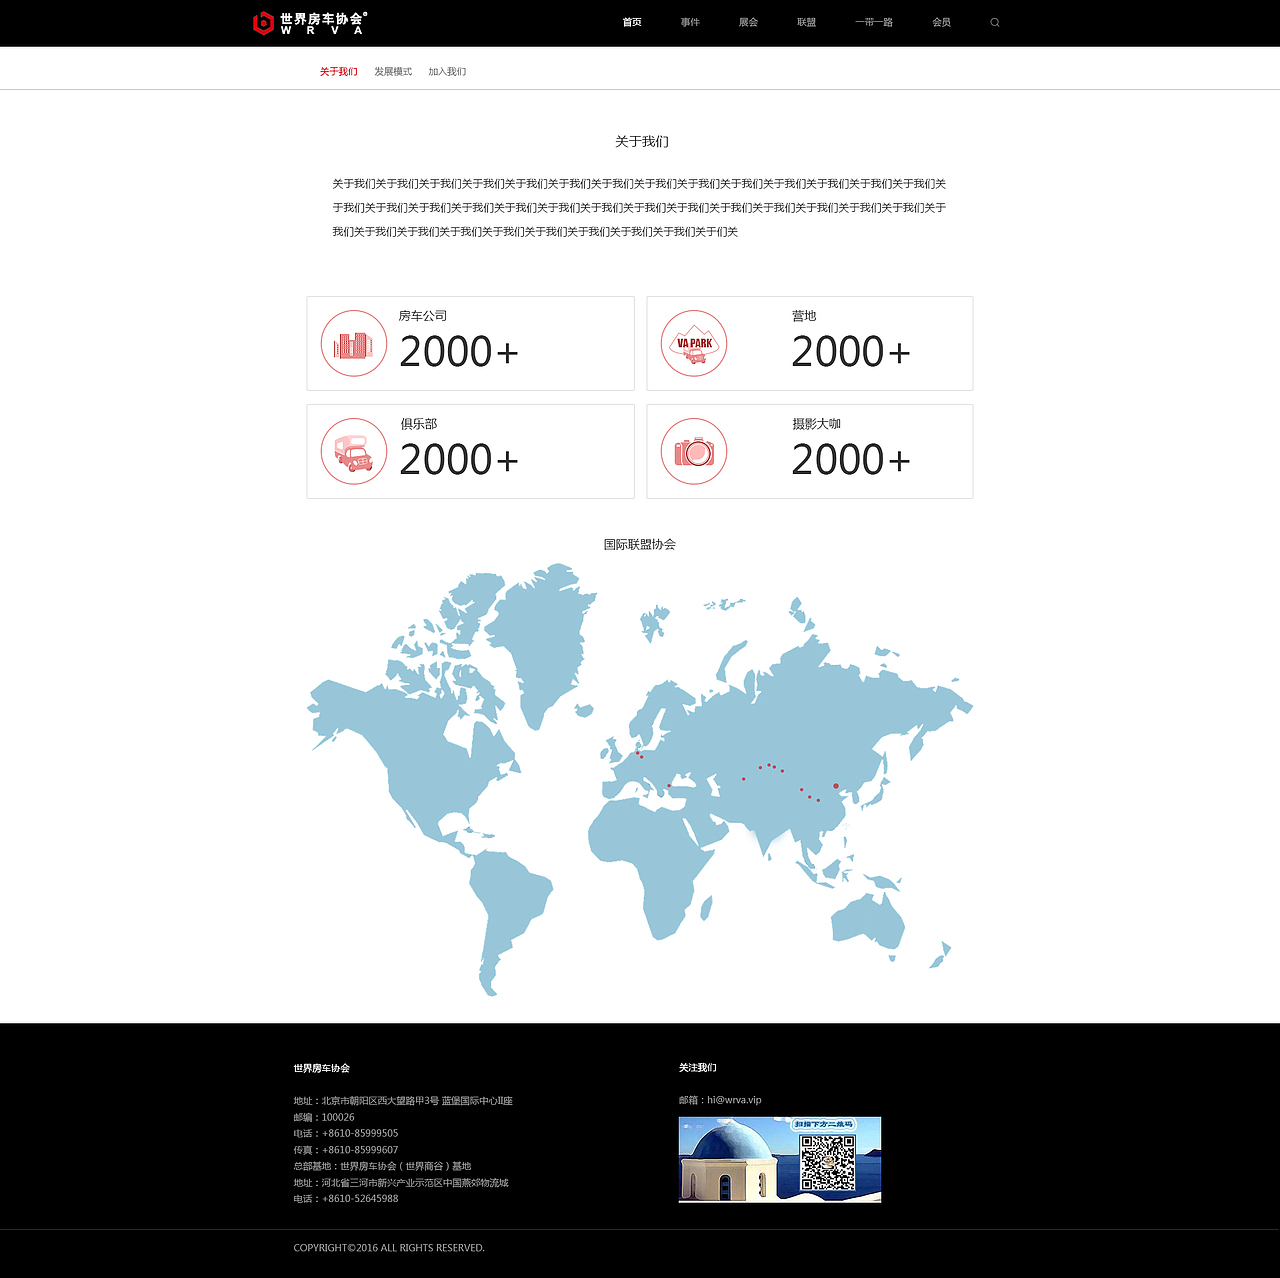The width and height of the screenshot is (1280, 1278).
Task: Go to 首页 in the top navigation
Action: click(632, 22)
